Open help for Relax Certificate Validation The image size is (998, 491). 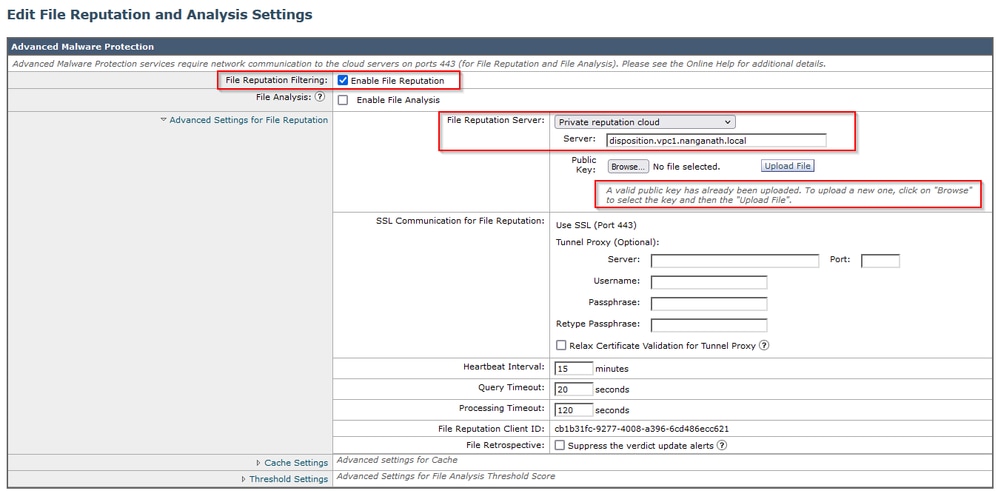[764, 346]
